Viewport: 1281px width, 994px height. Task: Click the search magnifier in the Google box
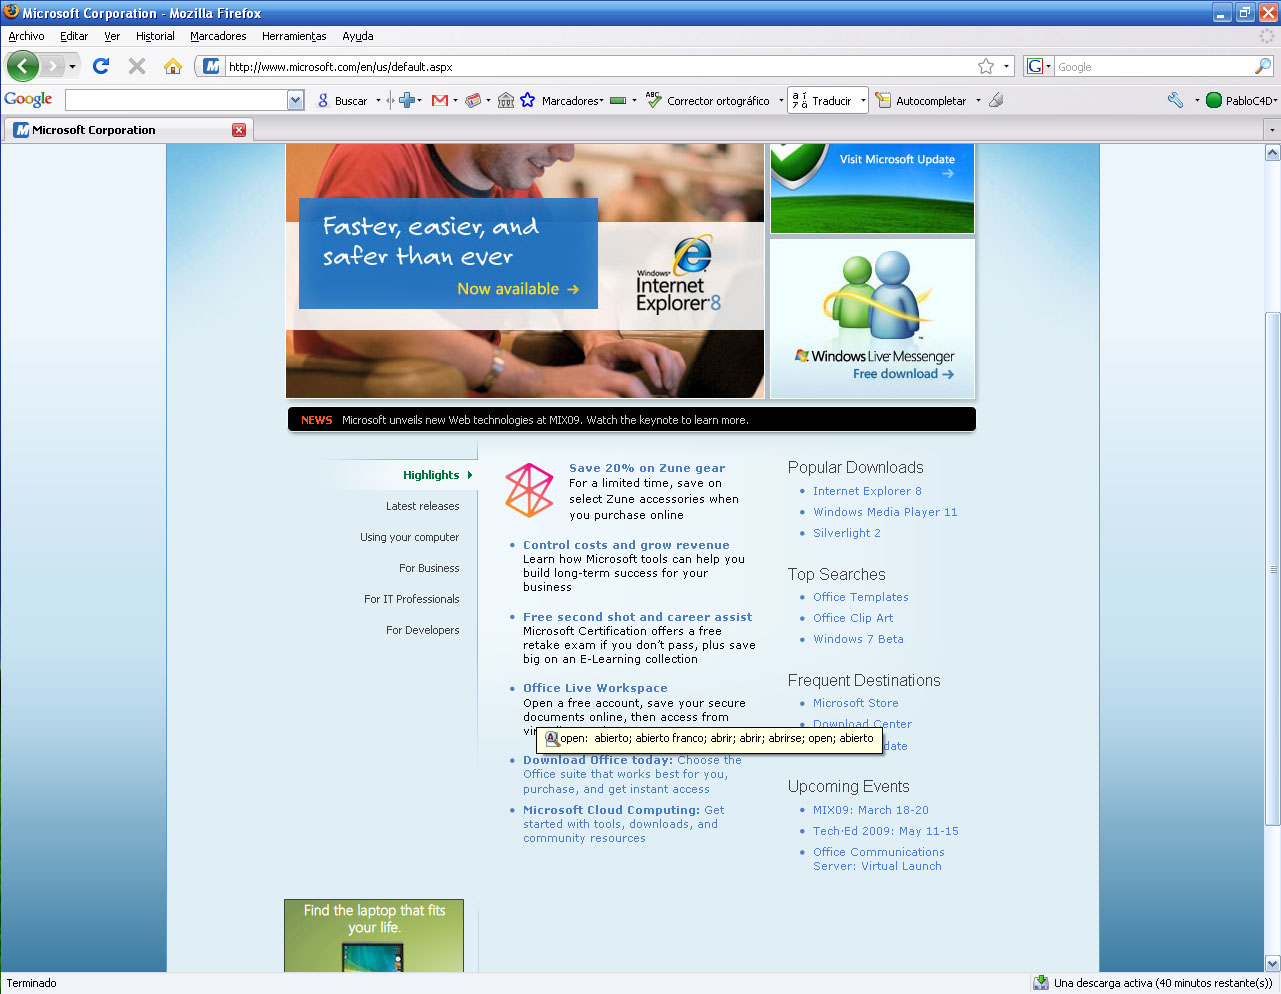coord(1263,66)
